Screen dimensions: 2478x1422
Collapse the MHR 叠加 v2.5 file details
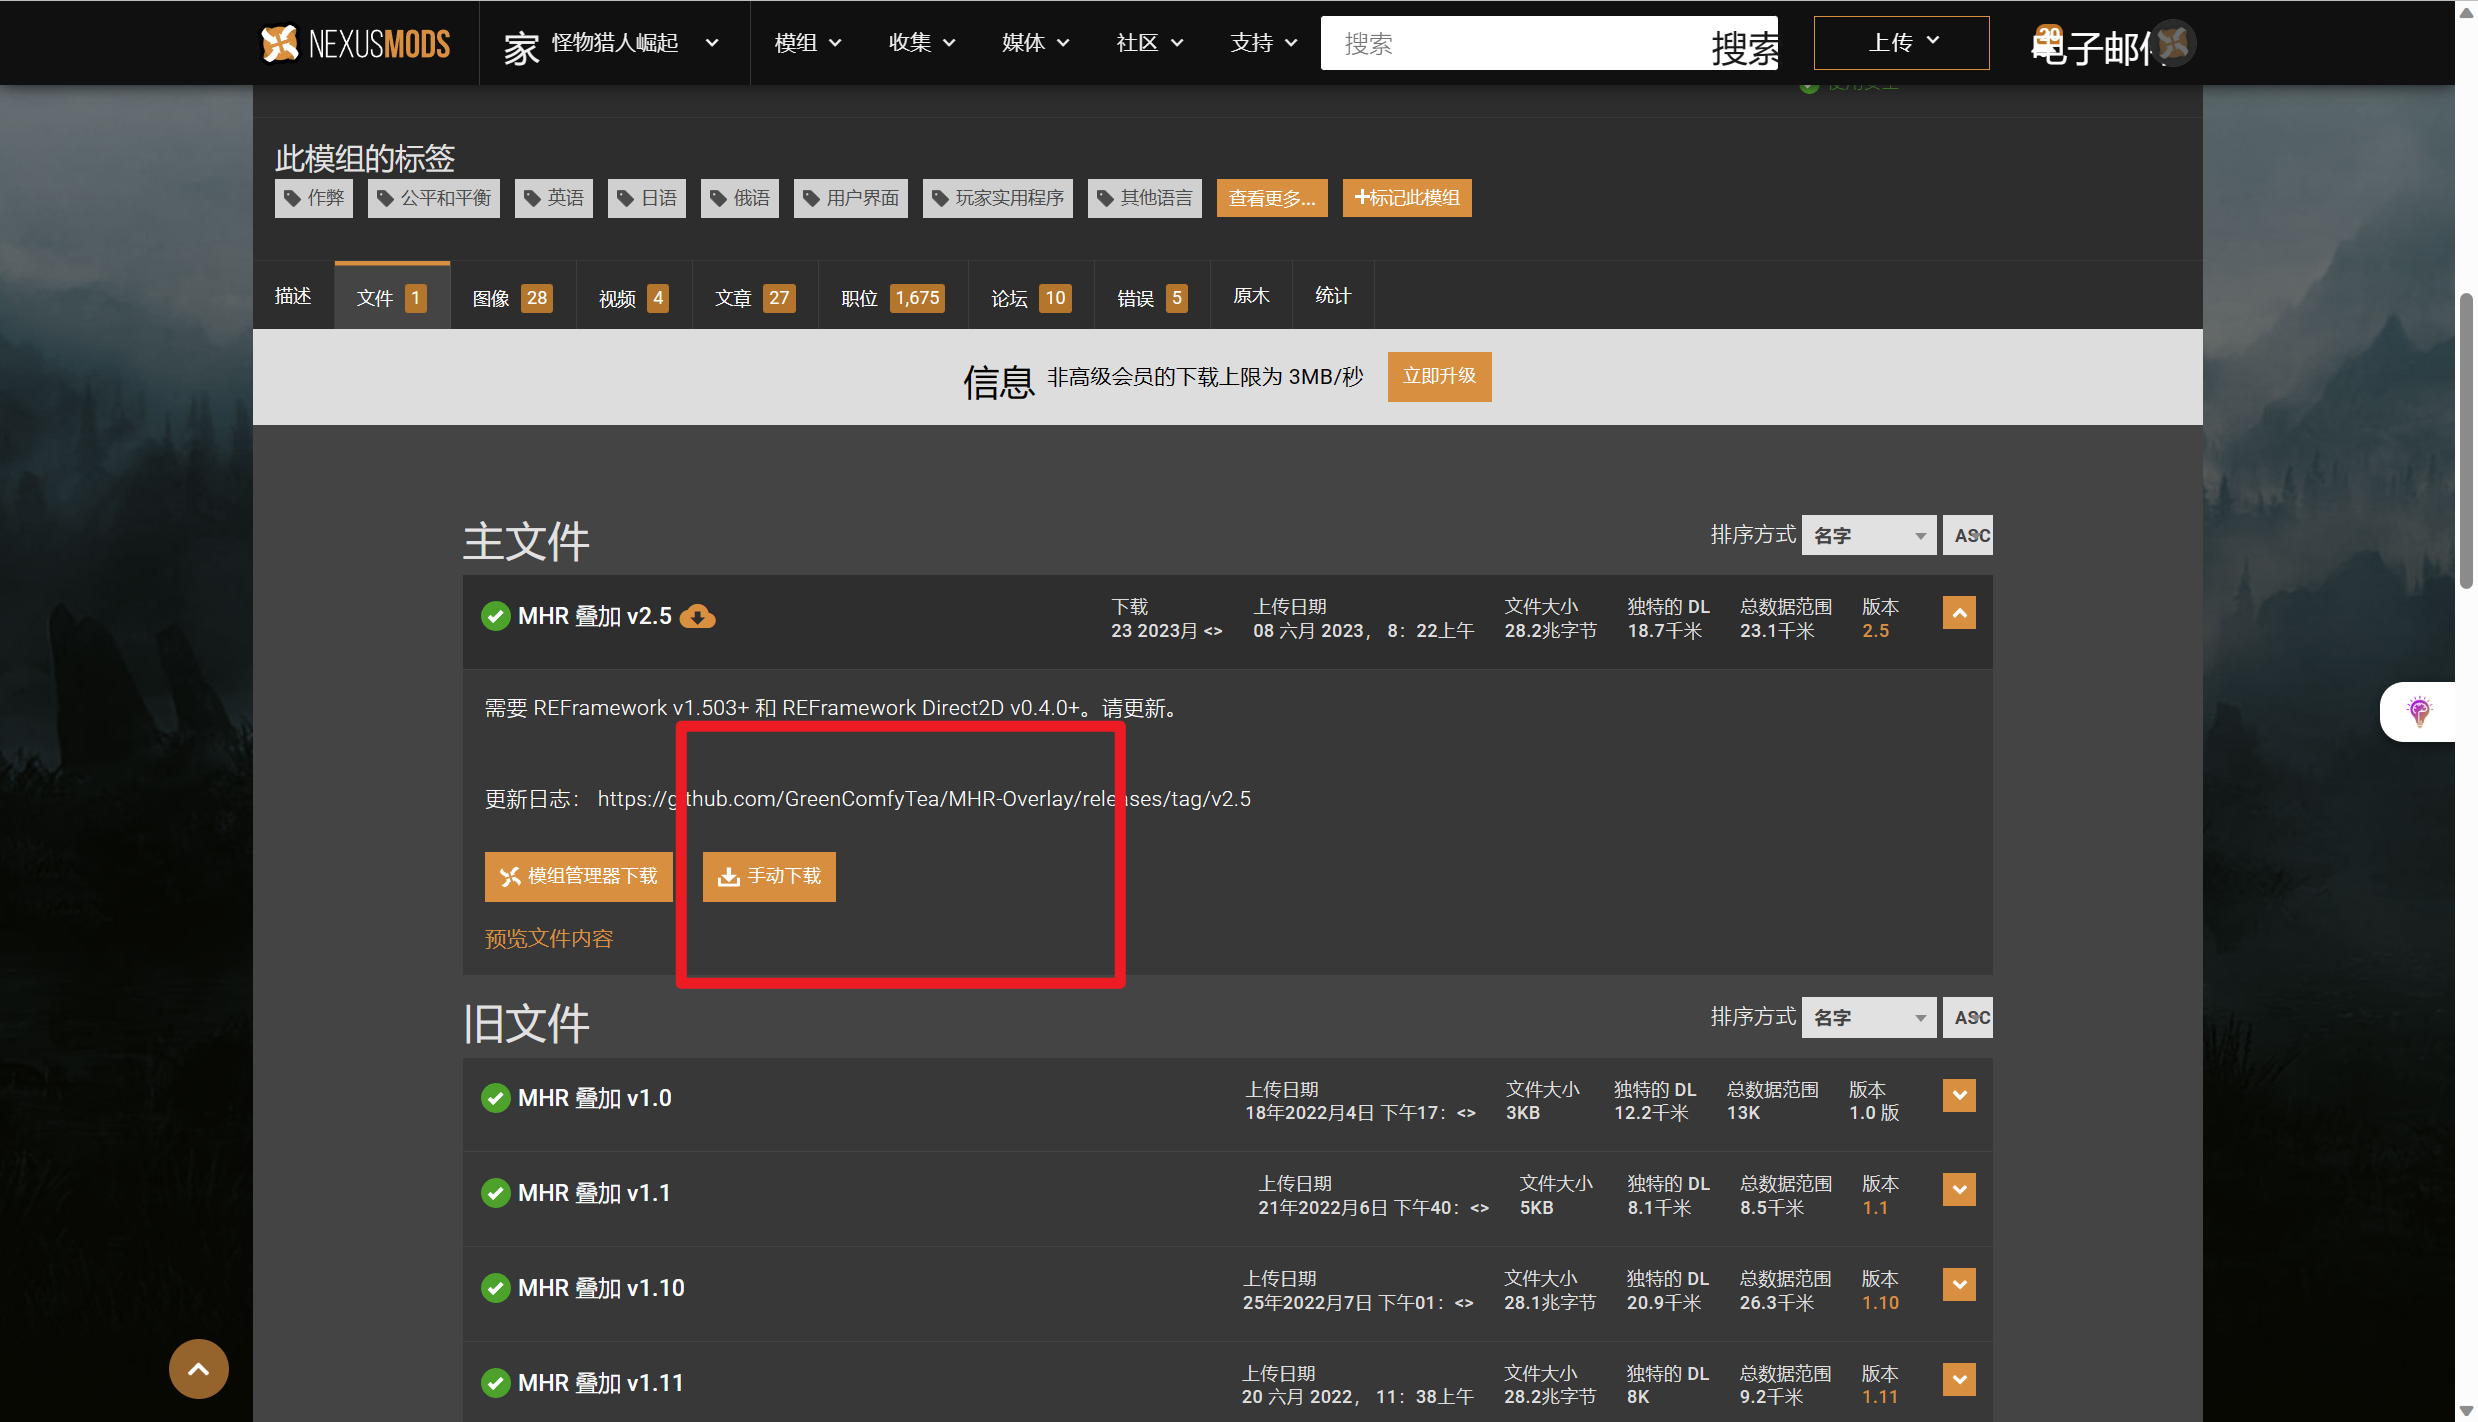click(1959, 613)
